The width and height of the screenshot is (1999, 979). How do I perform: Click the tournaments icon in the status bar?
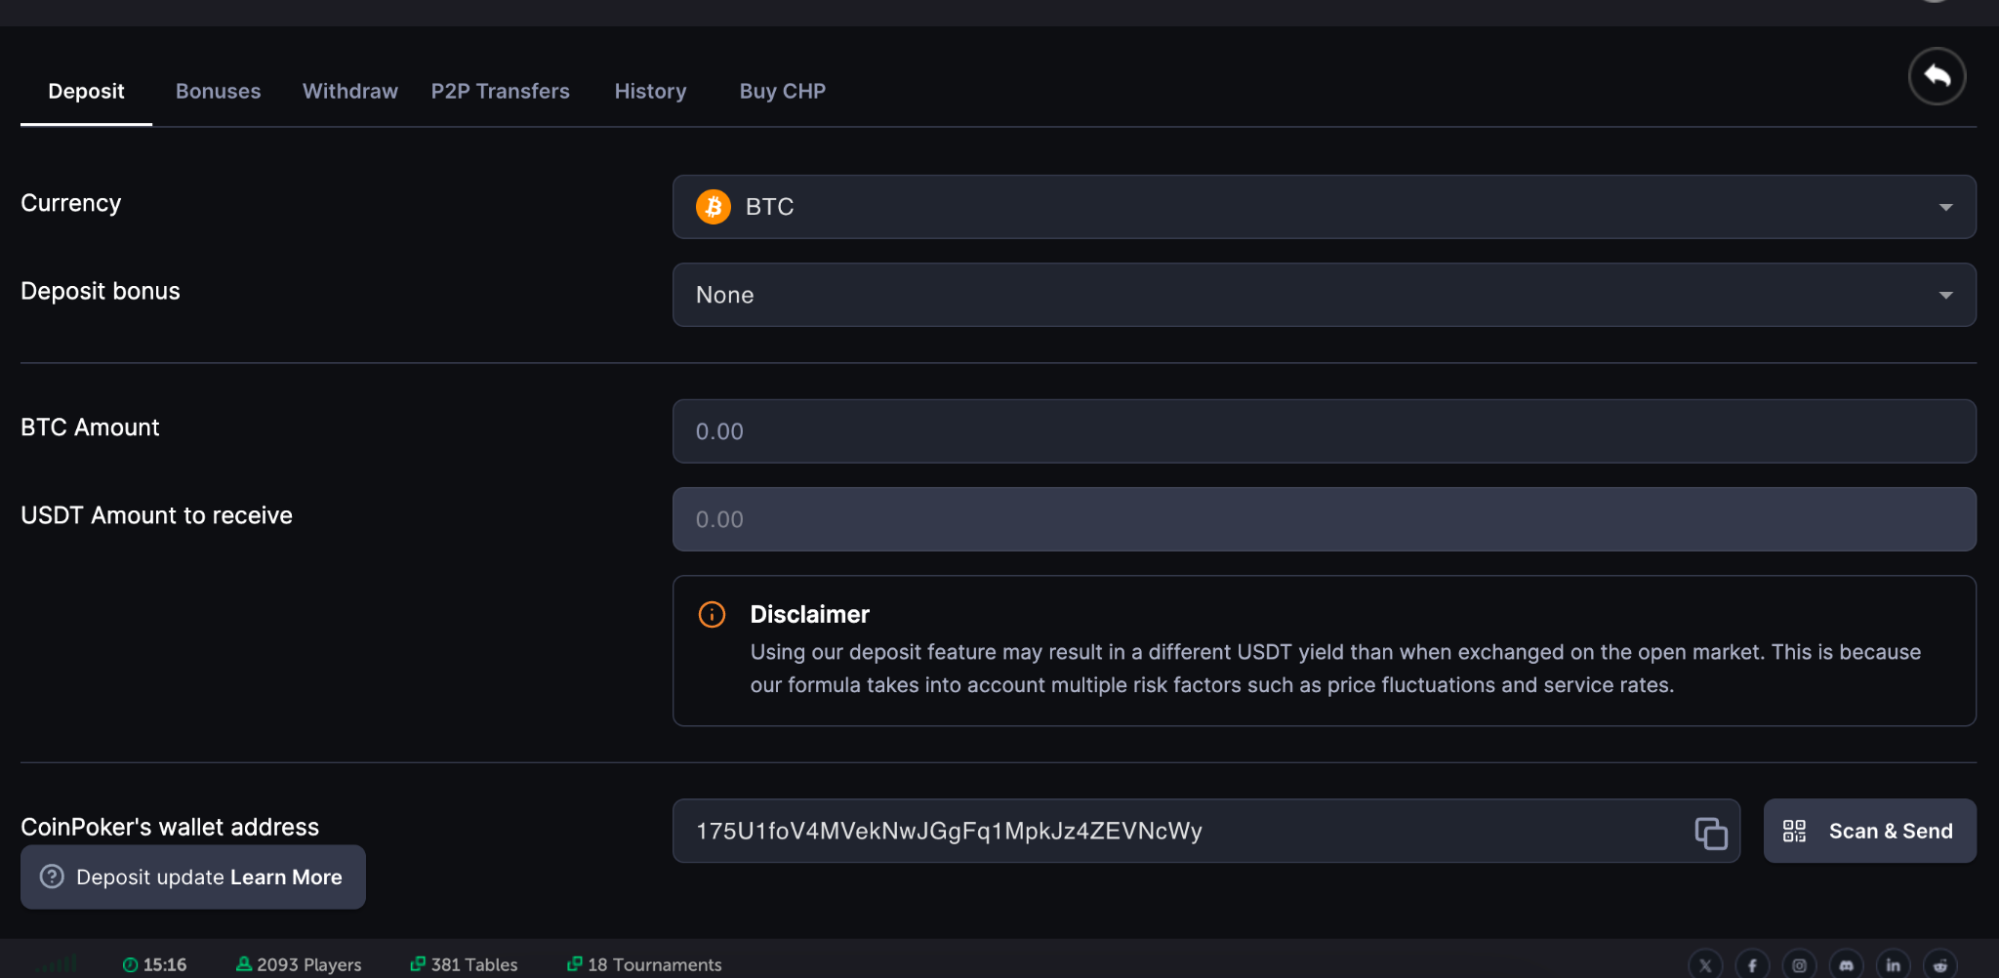[x=574, y=964]
